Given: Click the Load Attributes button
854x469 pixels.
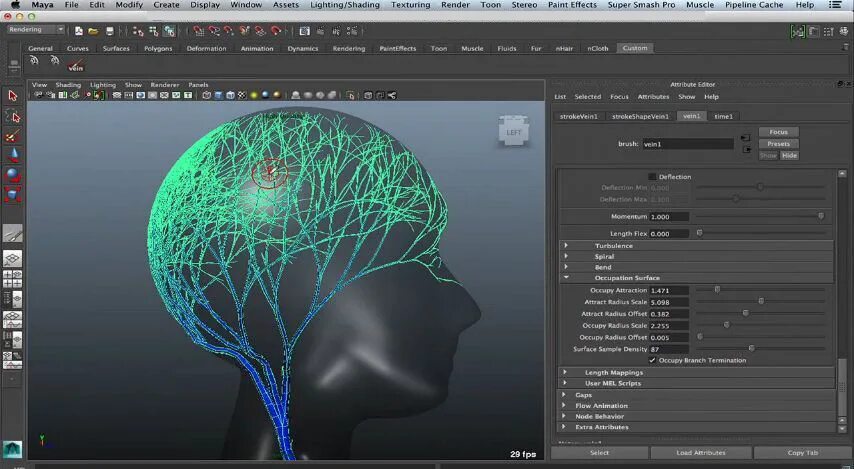Looking at the screenshot, I should [x=700, y=453].
